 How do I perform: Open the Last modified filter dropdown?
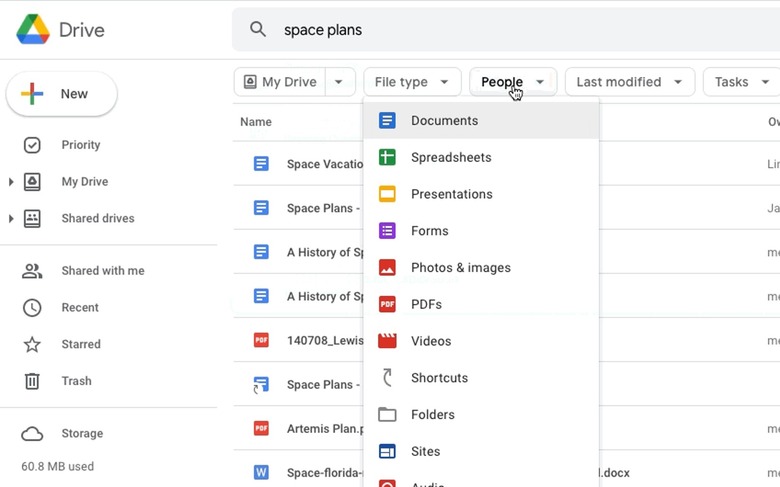coord(629,82)
